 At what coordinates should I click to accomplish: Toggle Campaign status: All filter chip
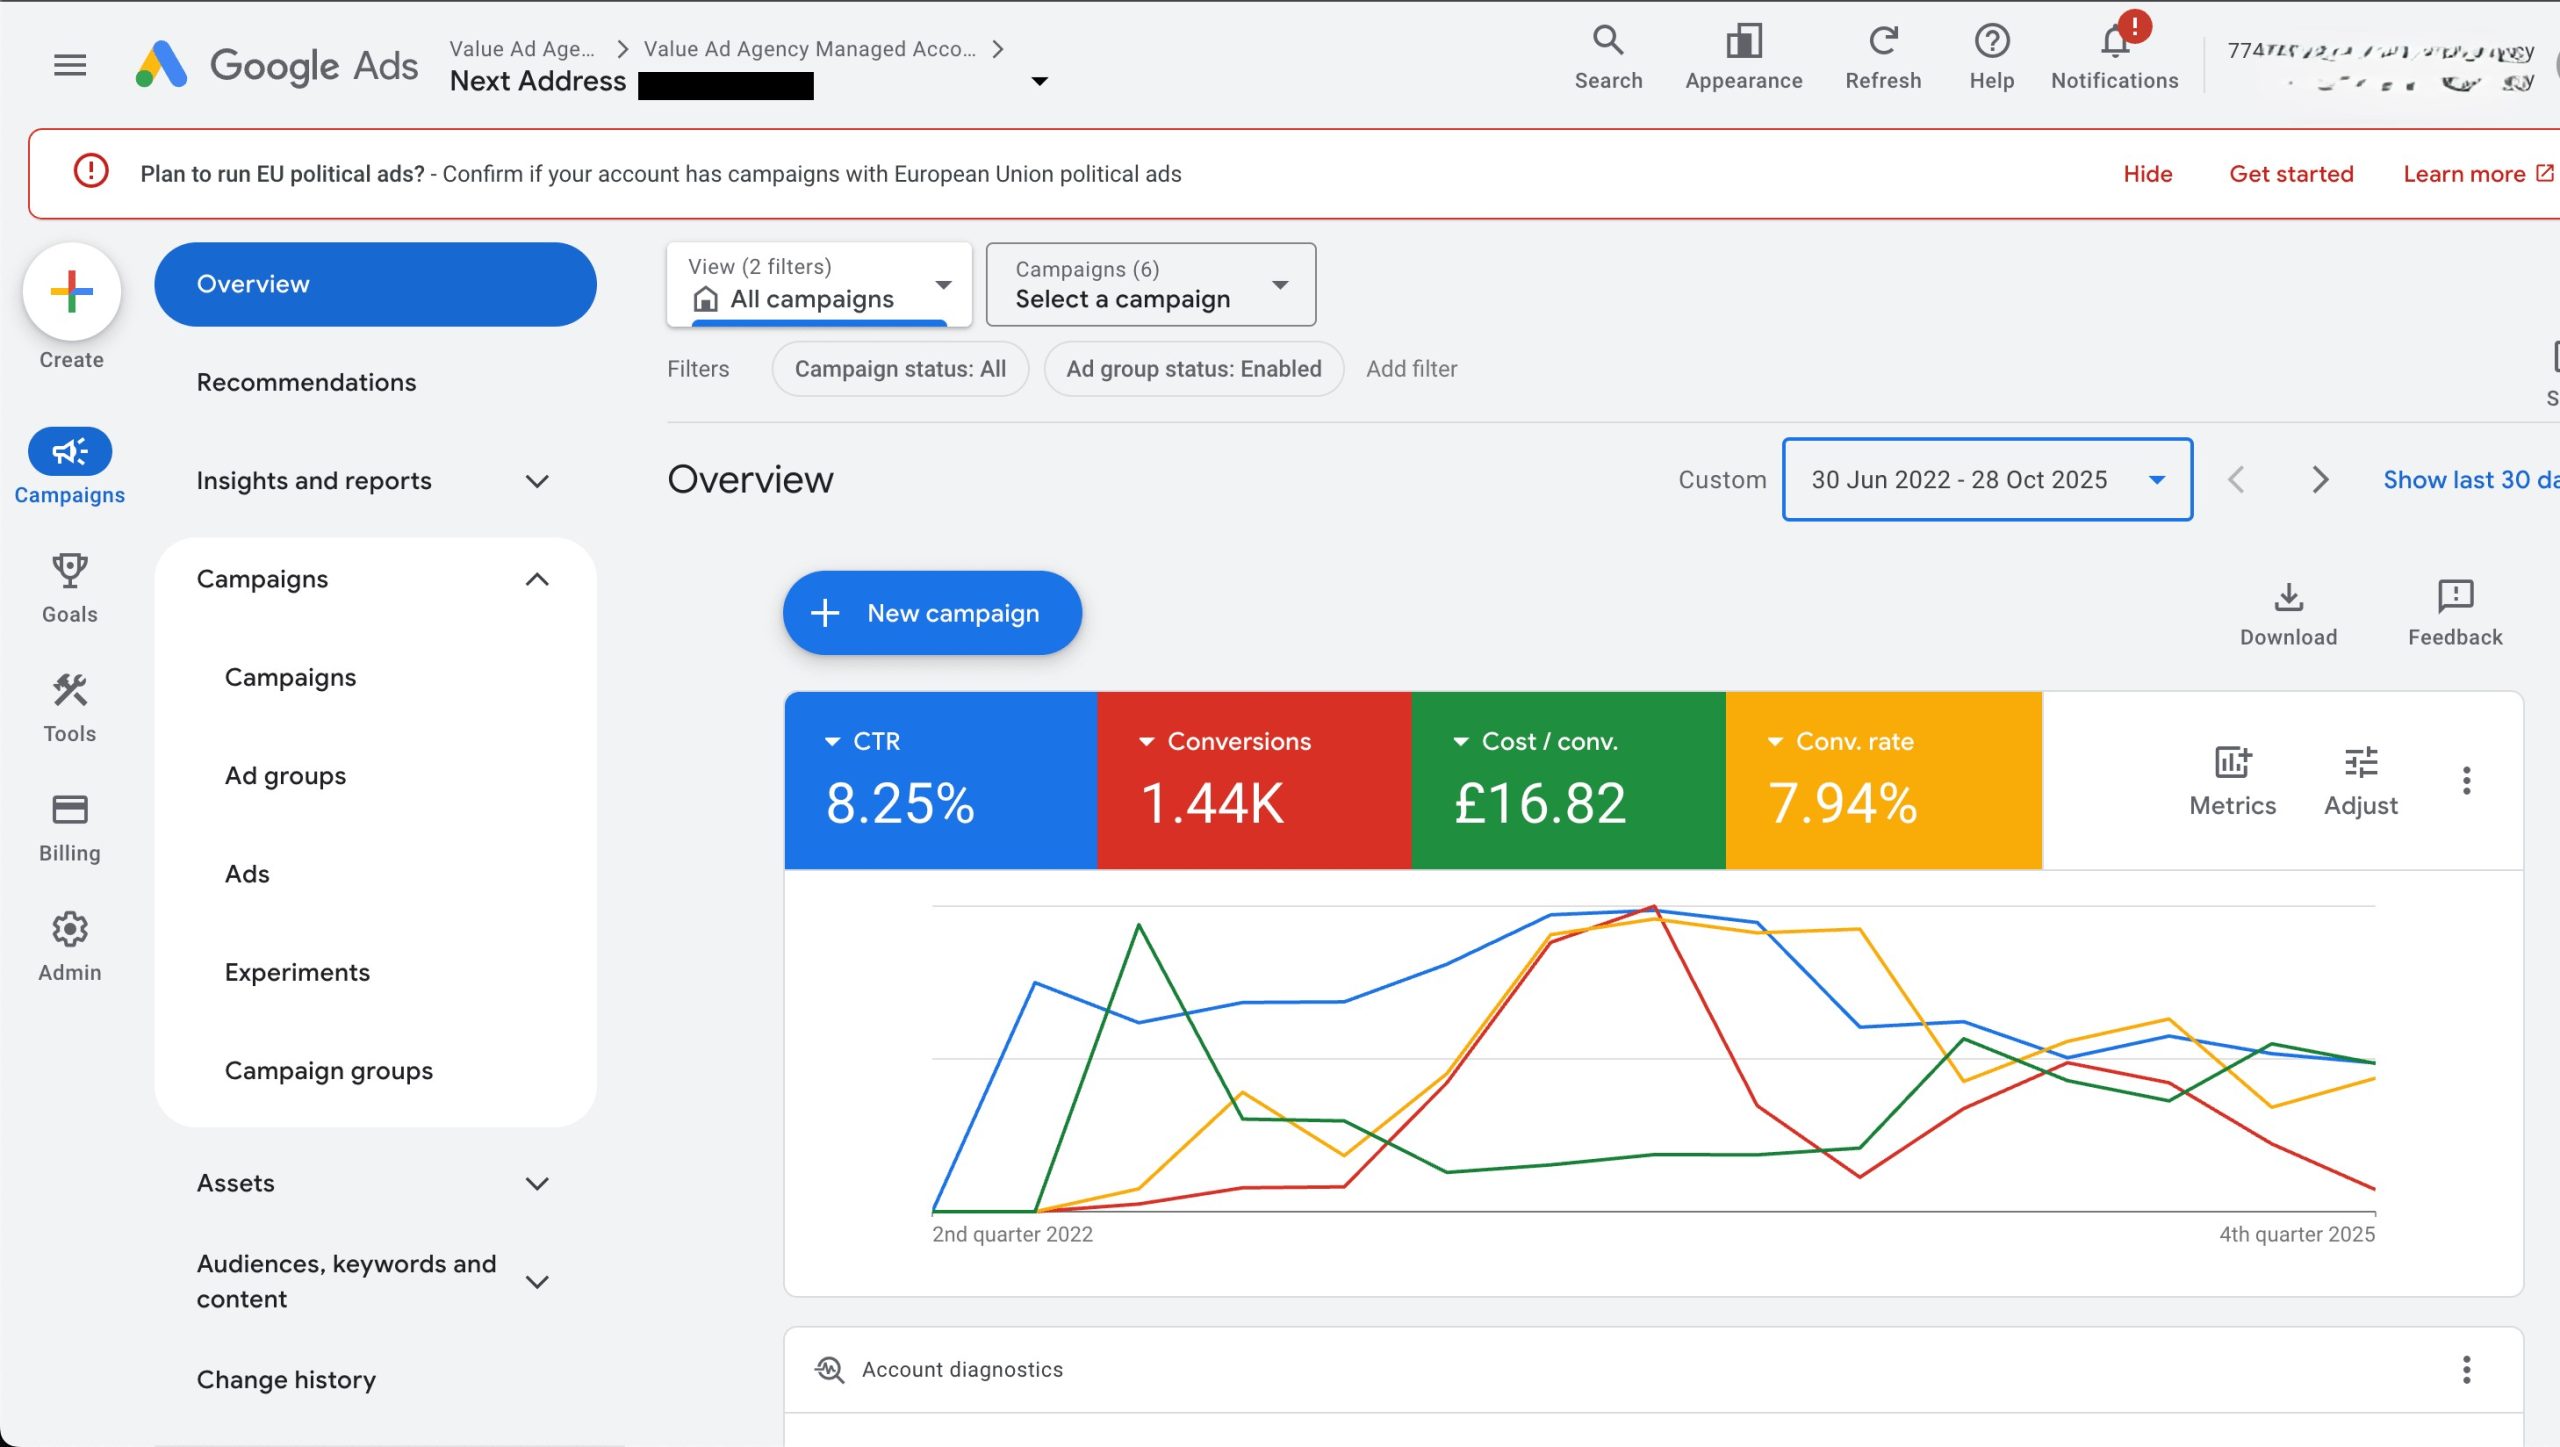(900, 369)
